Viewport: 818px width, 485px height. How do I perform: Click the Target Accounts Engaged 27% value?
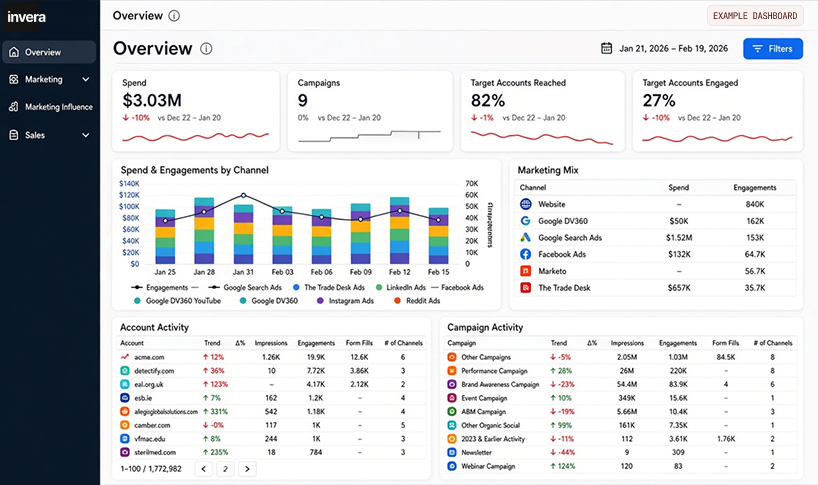659,100
